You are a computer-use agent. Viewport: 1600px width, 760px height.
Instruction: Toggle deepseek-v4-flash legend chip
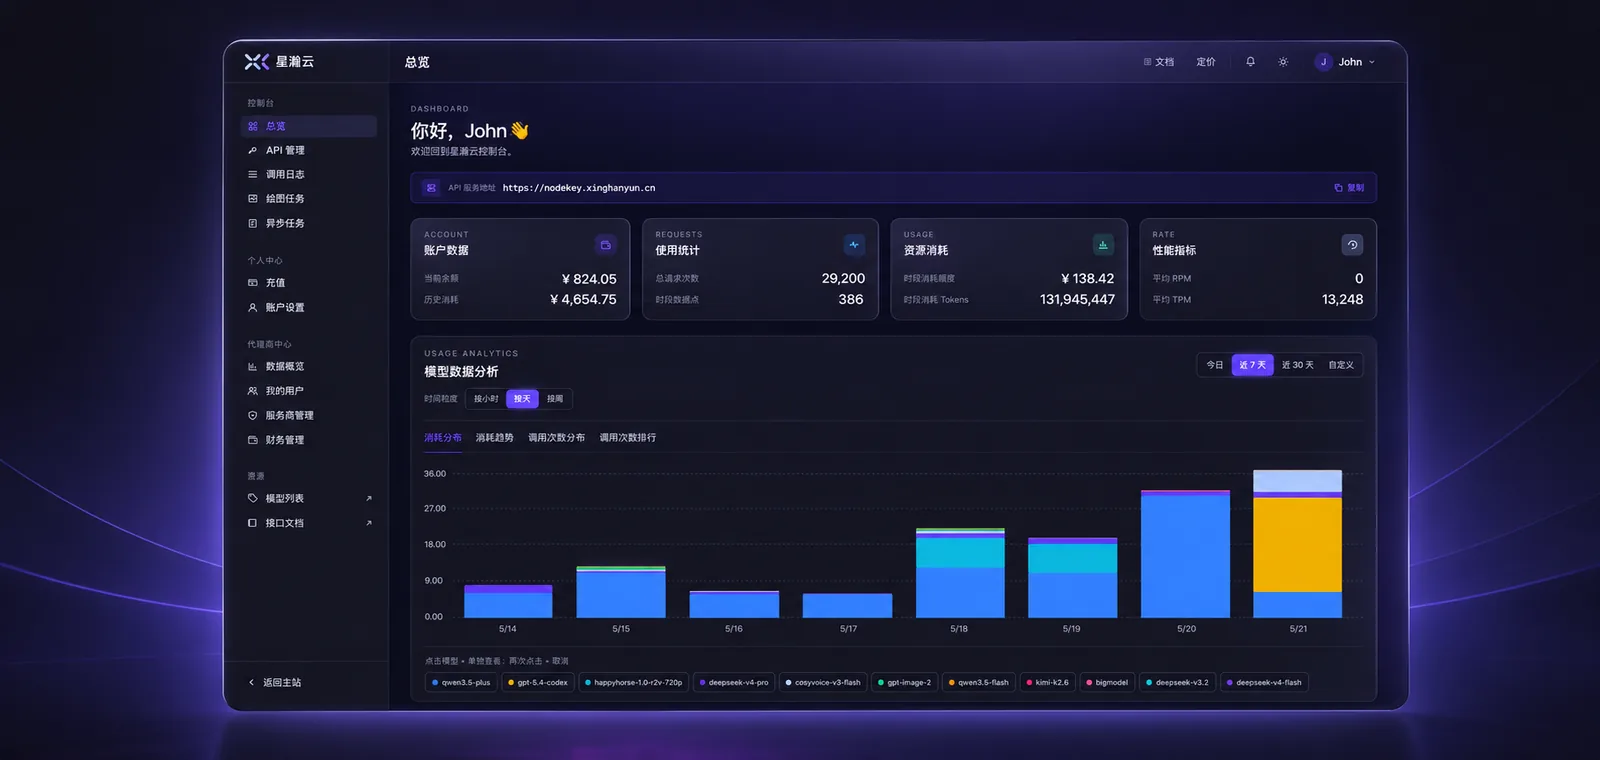point(1264,683)
